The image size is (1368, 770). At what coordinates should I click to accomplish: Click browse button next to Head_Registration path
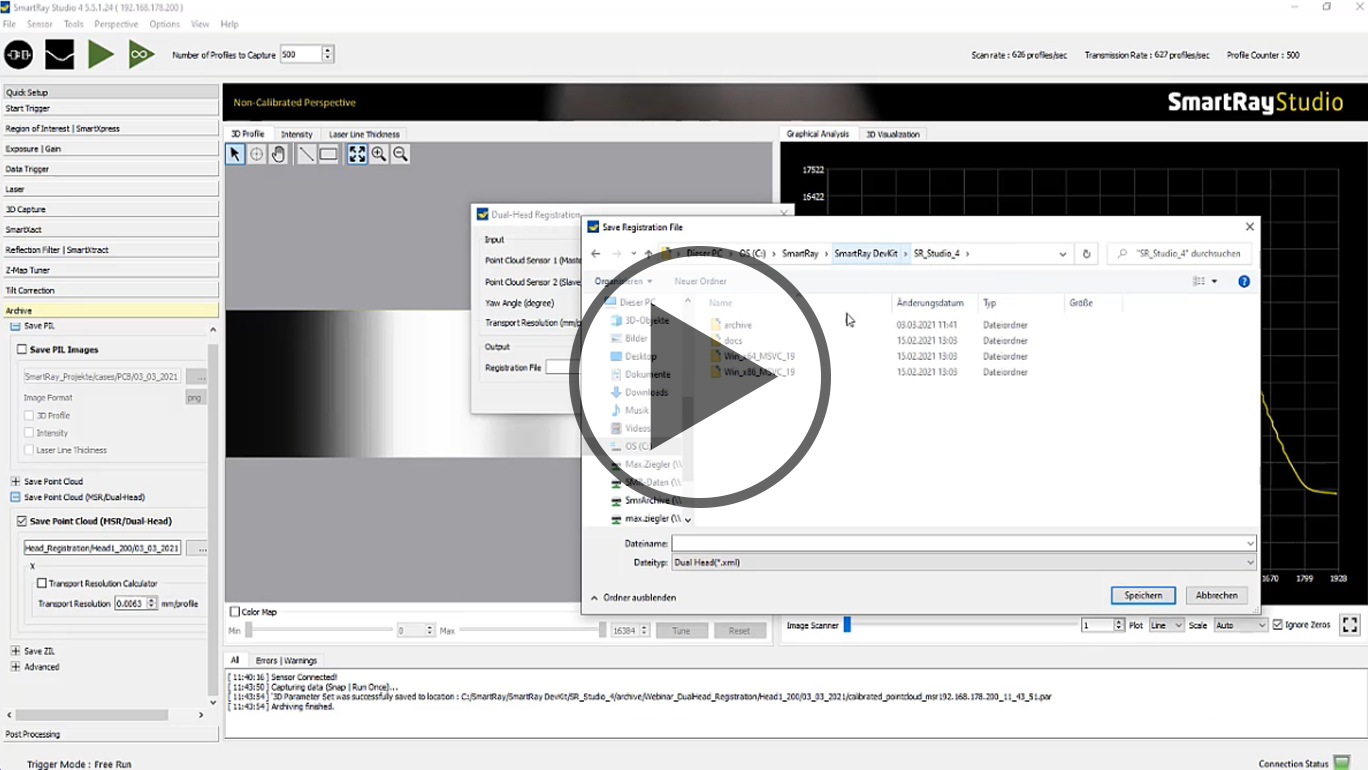pos(197,548)
